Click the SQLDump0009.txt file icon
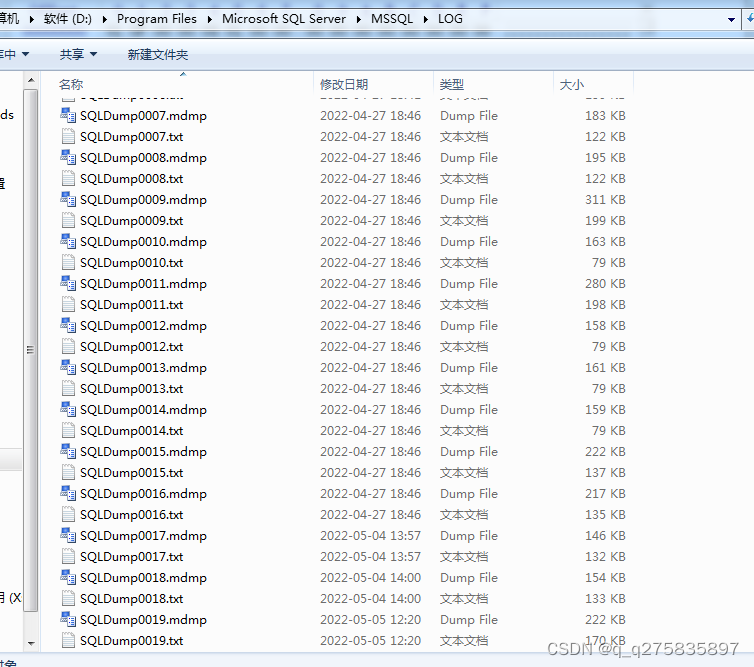The image size is (754, 667). click(x=68, y=220)
